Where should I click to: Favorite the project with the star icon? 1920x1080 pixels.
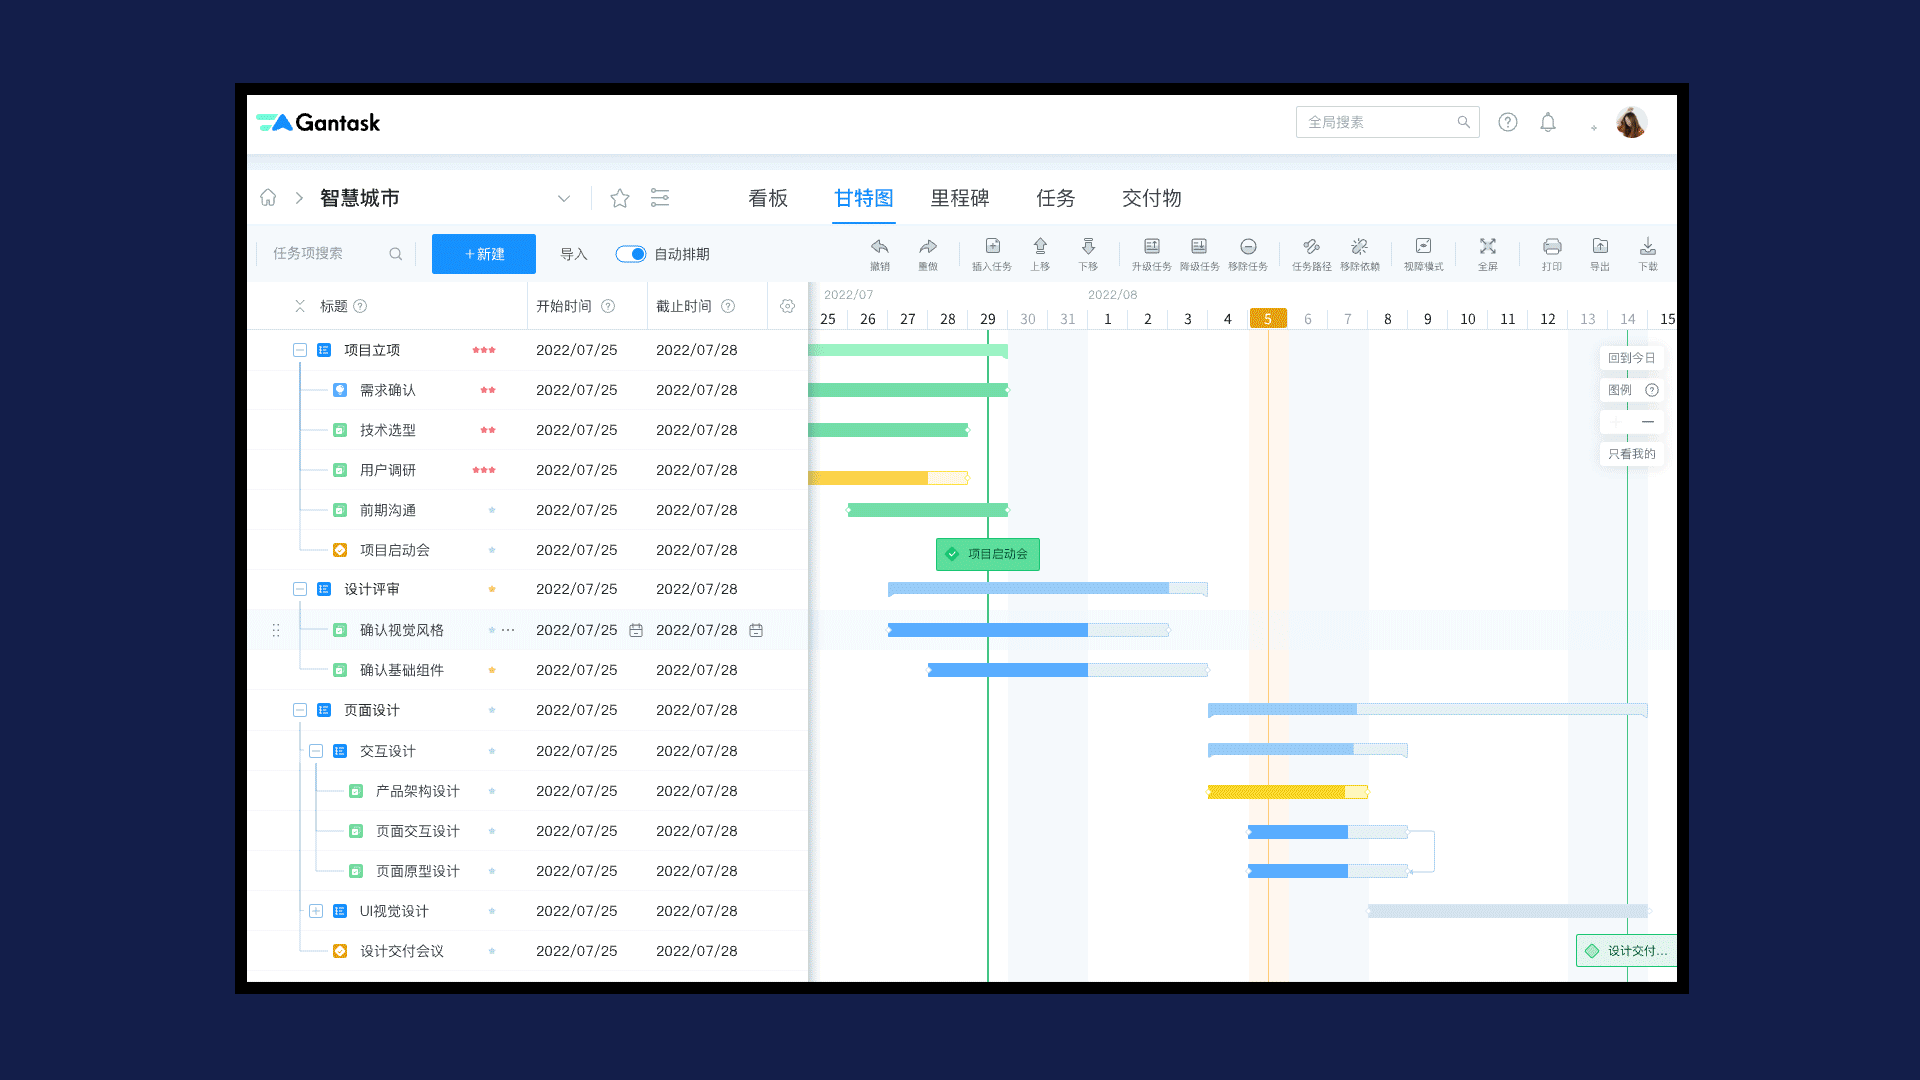coord(620,198)
